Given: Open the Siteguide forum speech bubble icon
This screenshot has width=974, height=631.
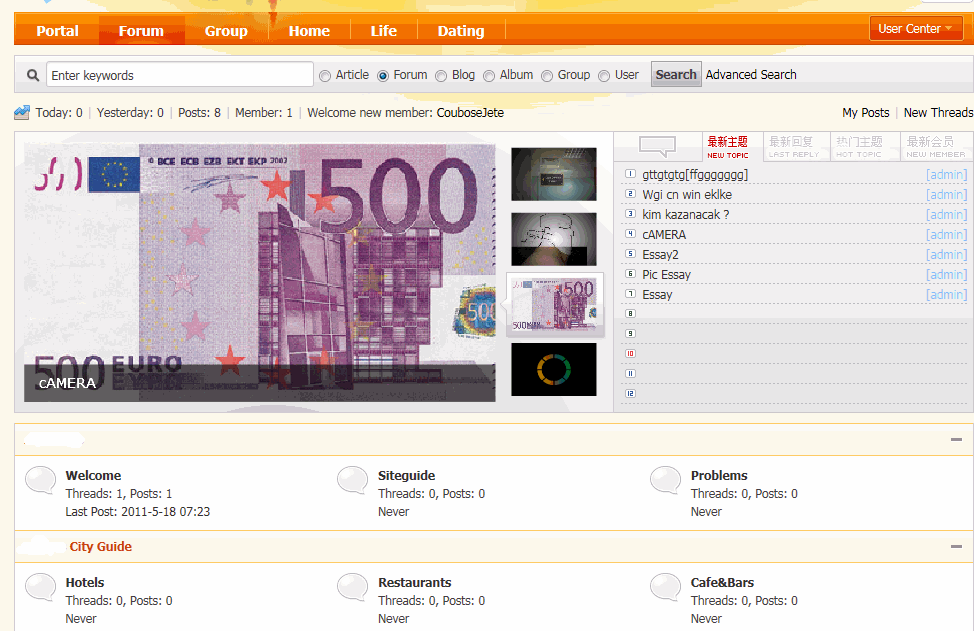Looking at the screenshot, I should coord(353,480).
